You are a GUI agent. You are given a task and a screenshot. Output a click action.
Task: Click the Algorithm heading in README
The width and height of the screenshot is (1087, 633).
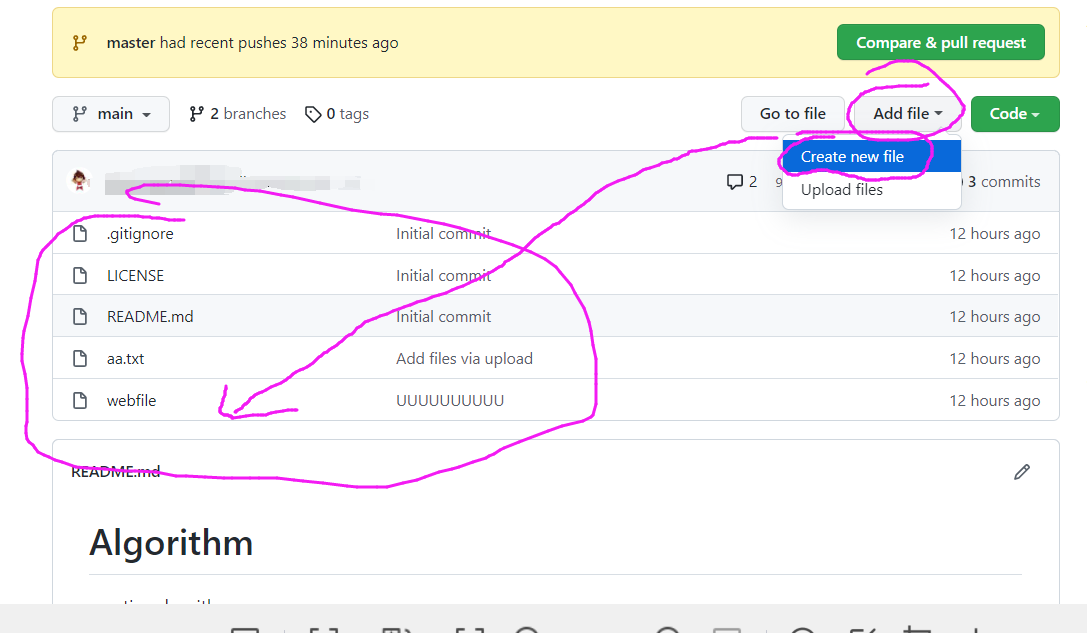171,542
